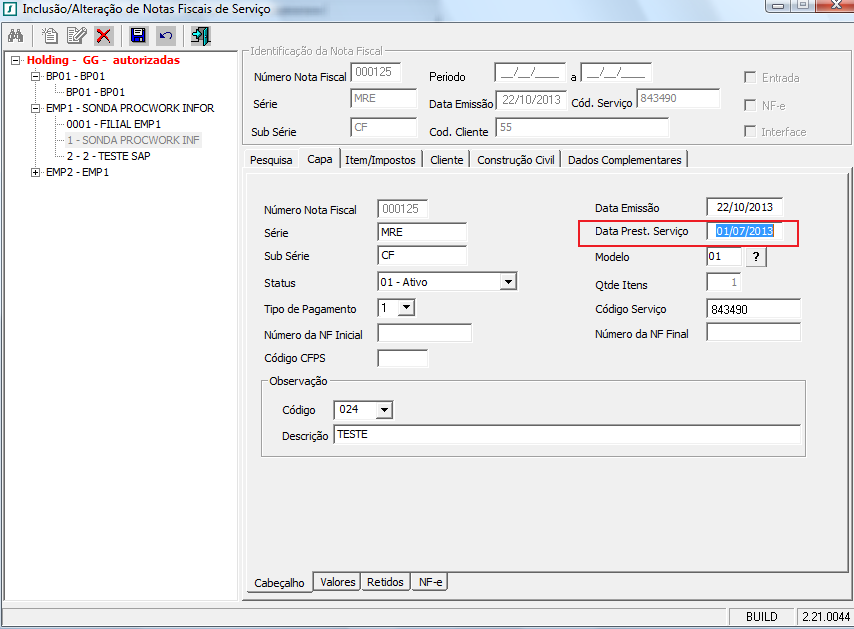Image resolution: width=854 pixels, height=629 pixels.
Task: Click the exit door icon
Action: [x=201, y=36]
